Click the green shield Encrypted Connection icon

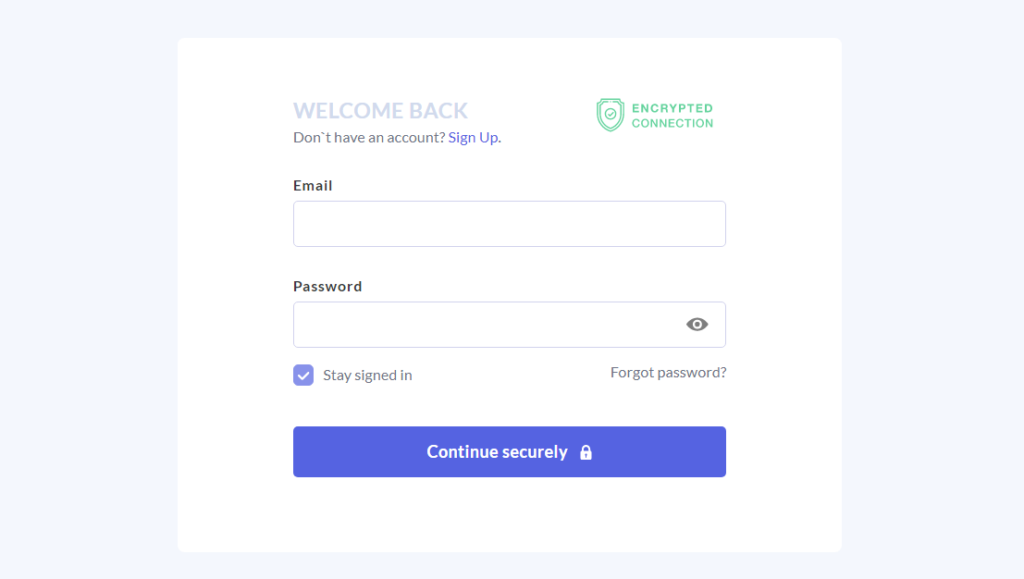click(x=610, y=115)
